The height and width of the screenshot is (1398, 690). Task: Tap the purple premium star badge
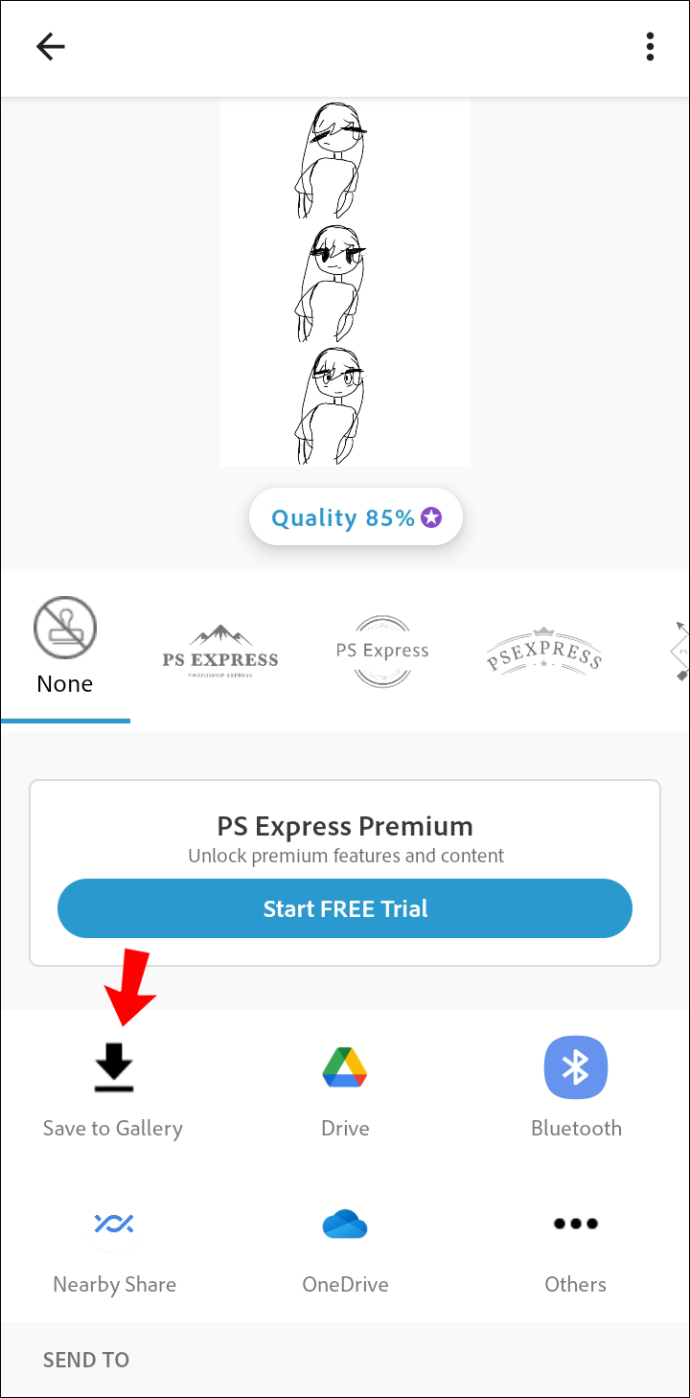coord(431,517)
